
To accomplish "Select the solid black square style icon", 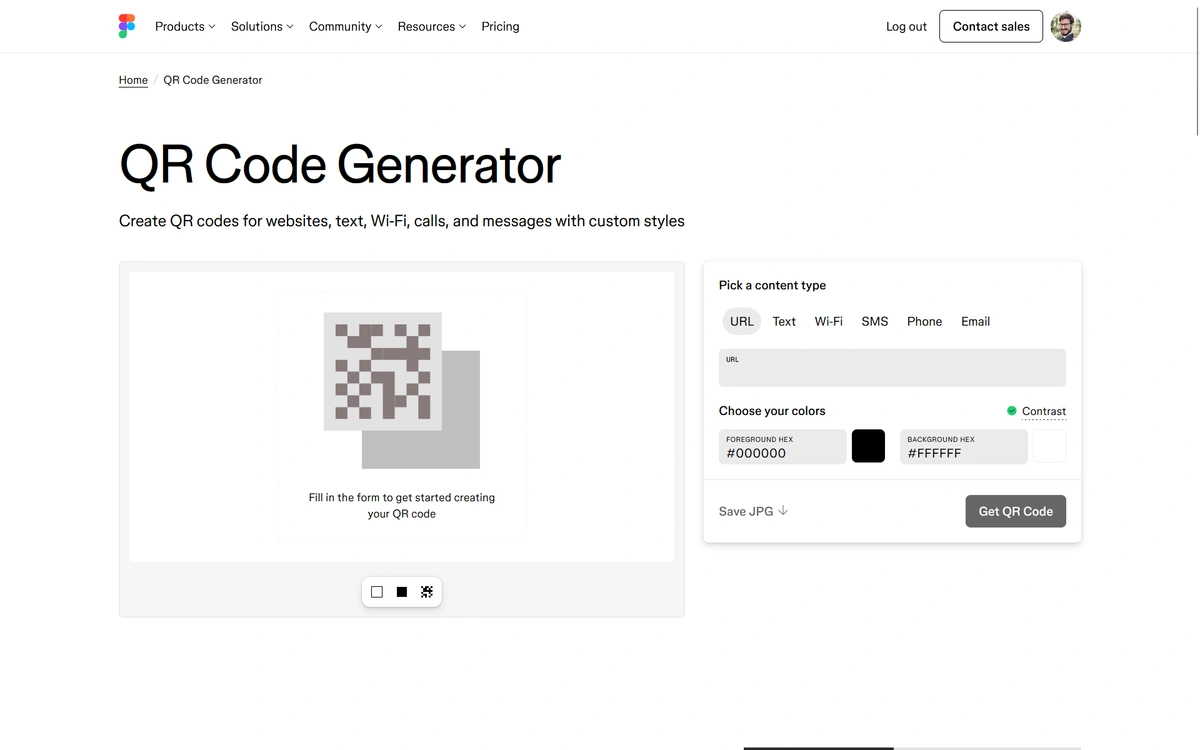I will click(402, 592).
